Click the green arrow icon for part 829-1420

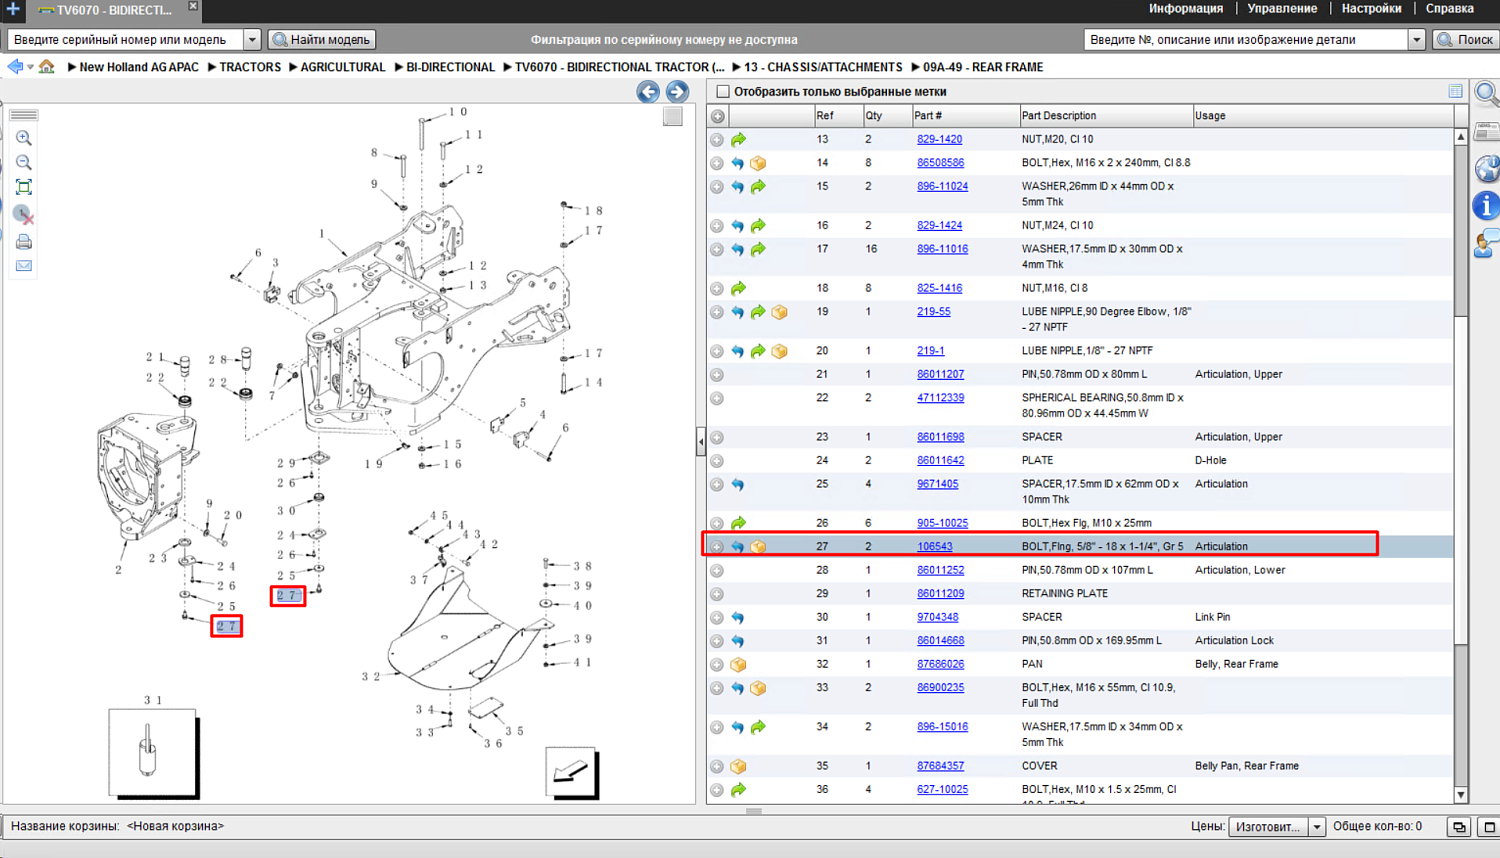(x=738, y=140)
